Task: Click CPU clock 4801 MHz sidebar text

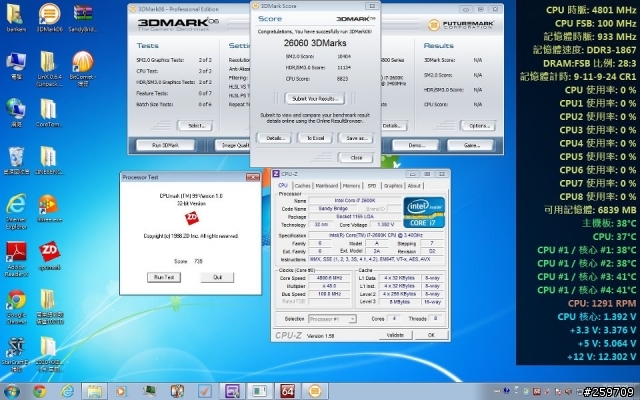Action: pyautogui.click(x=591, y=10)
